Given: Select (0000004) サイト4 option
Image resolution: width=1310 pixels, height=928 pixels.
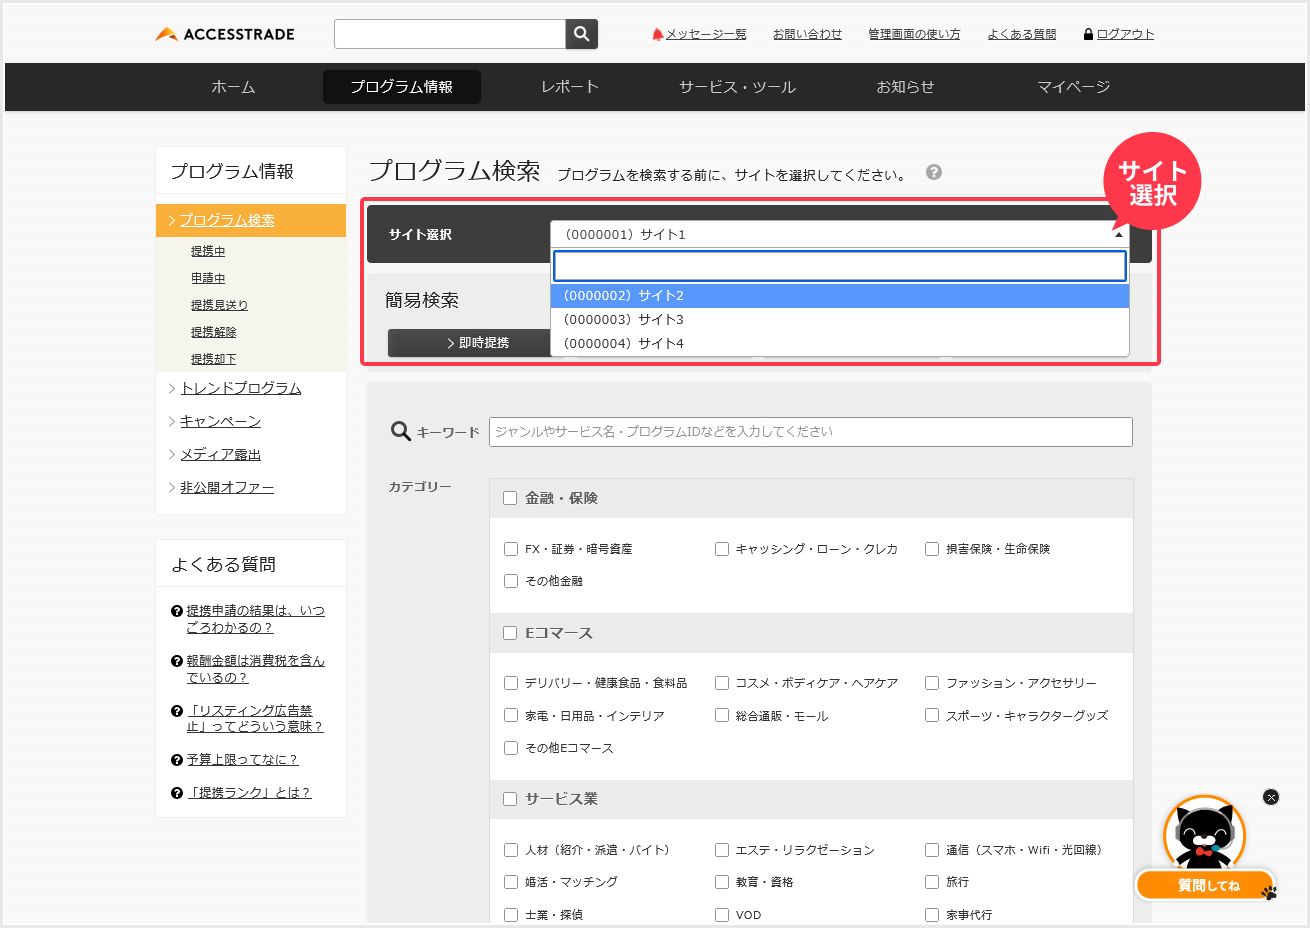Looking at the screenshot, I should pyautogui.click(x=840, y=344).
